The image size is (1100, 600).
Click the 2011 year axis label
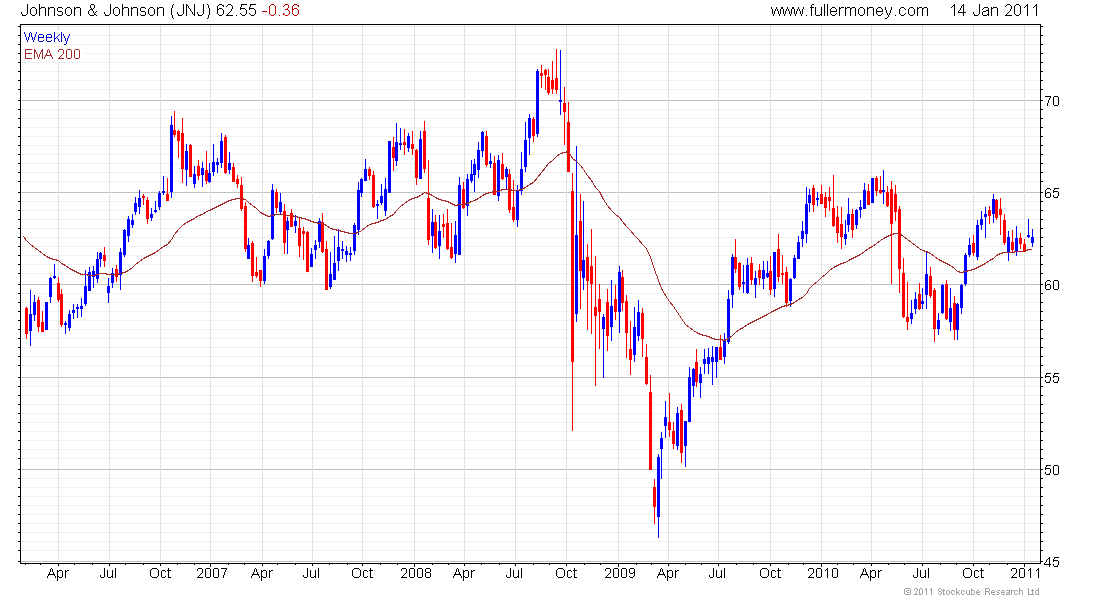pos(1025,573)
